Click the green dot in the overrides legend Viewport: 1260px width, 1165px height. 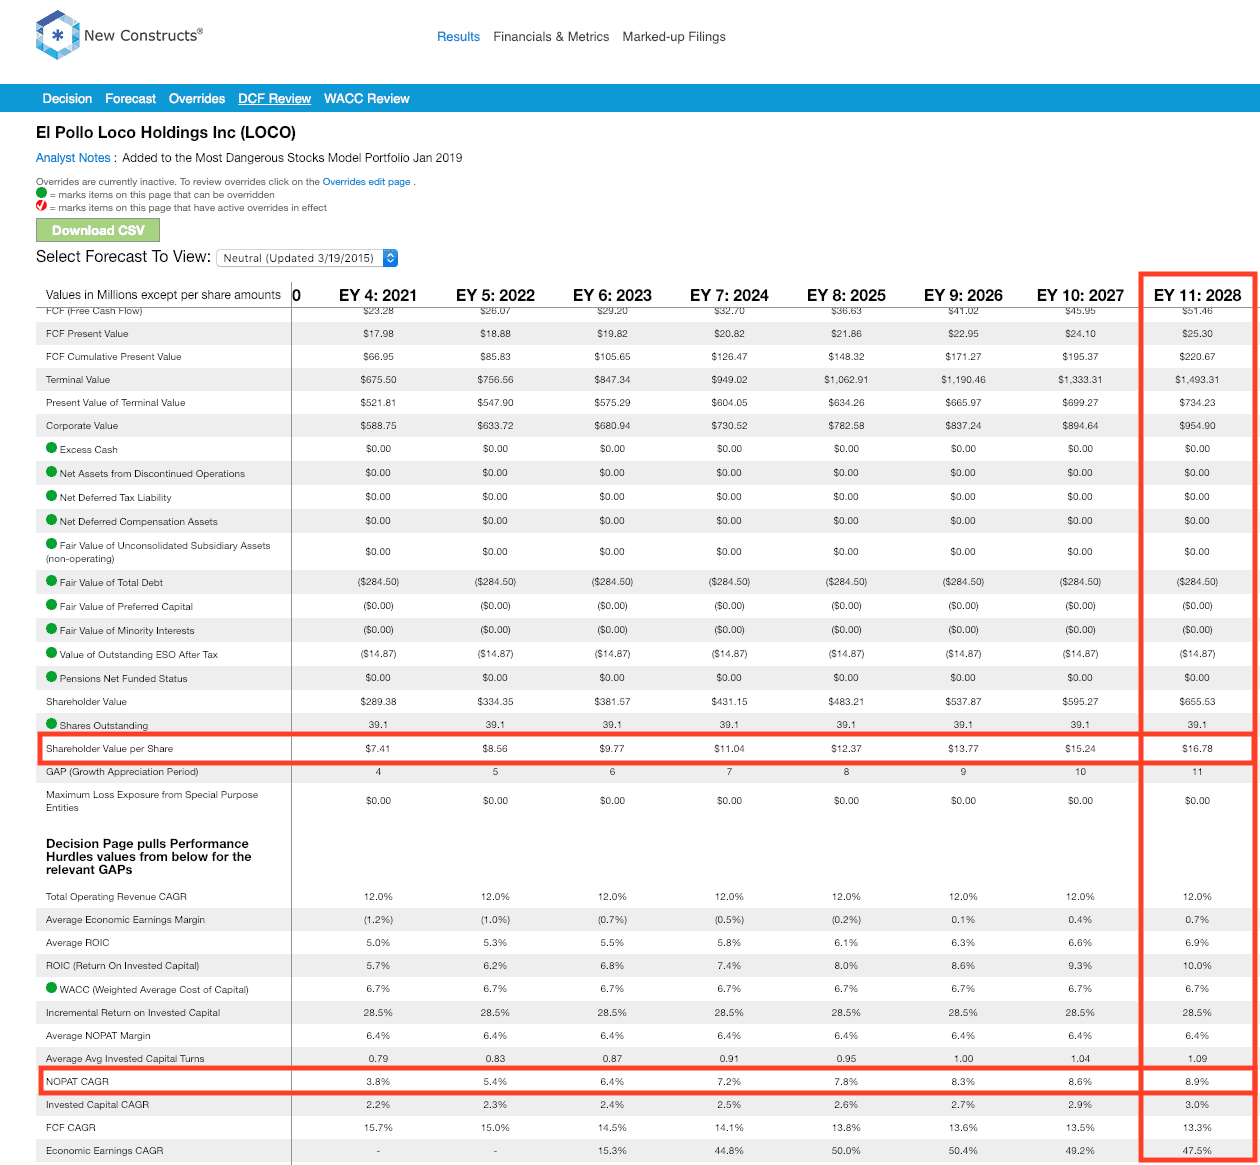point(42,193)
